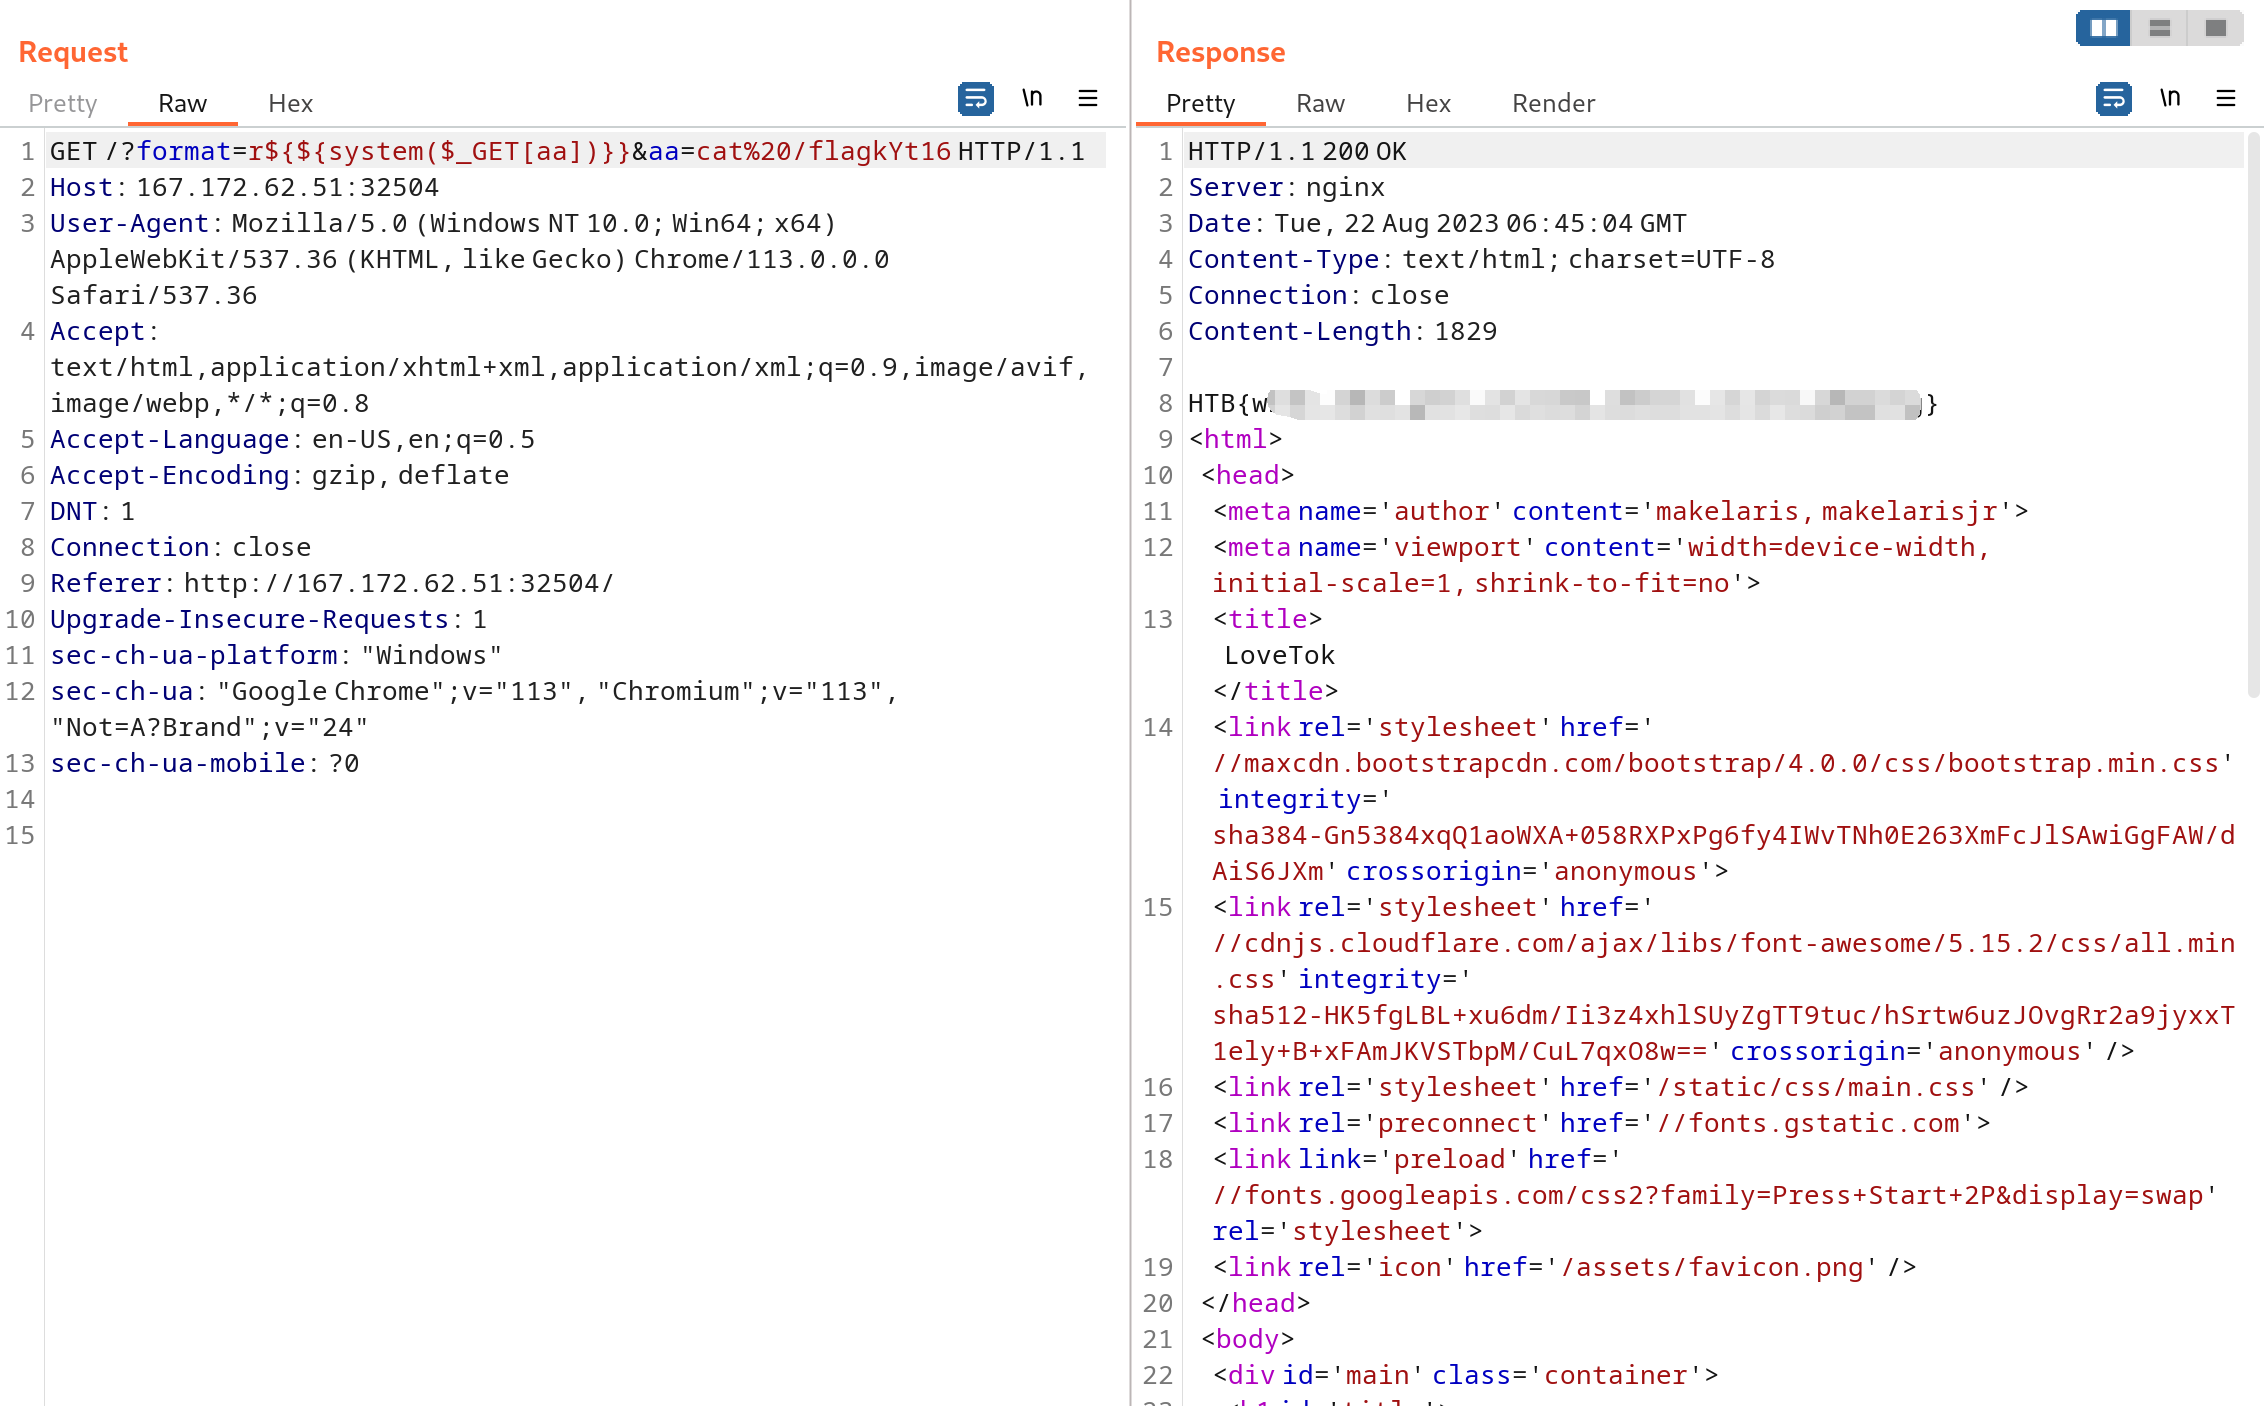The width and height of the screenshot is (2264, 1406).
Task: Click the meta author 'makelaris, makelarisjr' line
Action: (x=1621, y=511)
